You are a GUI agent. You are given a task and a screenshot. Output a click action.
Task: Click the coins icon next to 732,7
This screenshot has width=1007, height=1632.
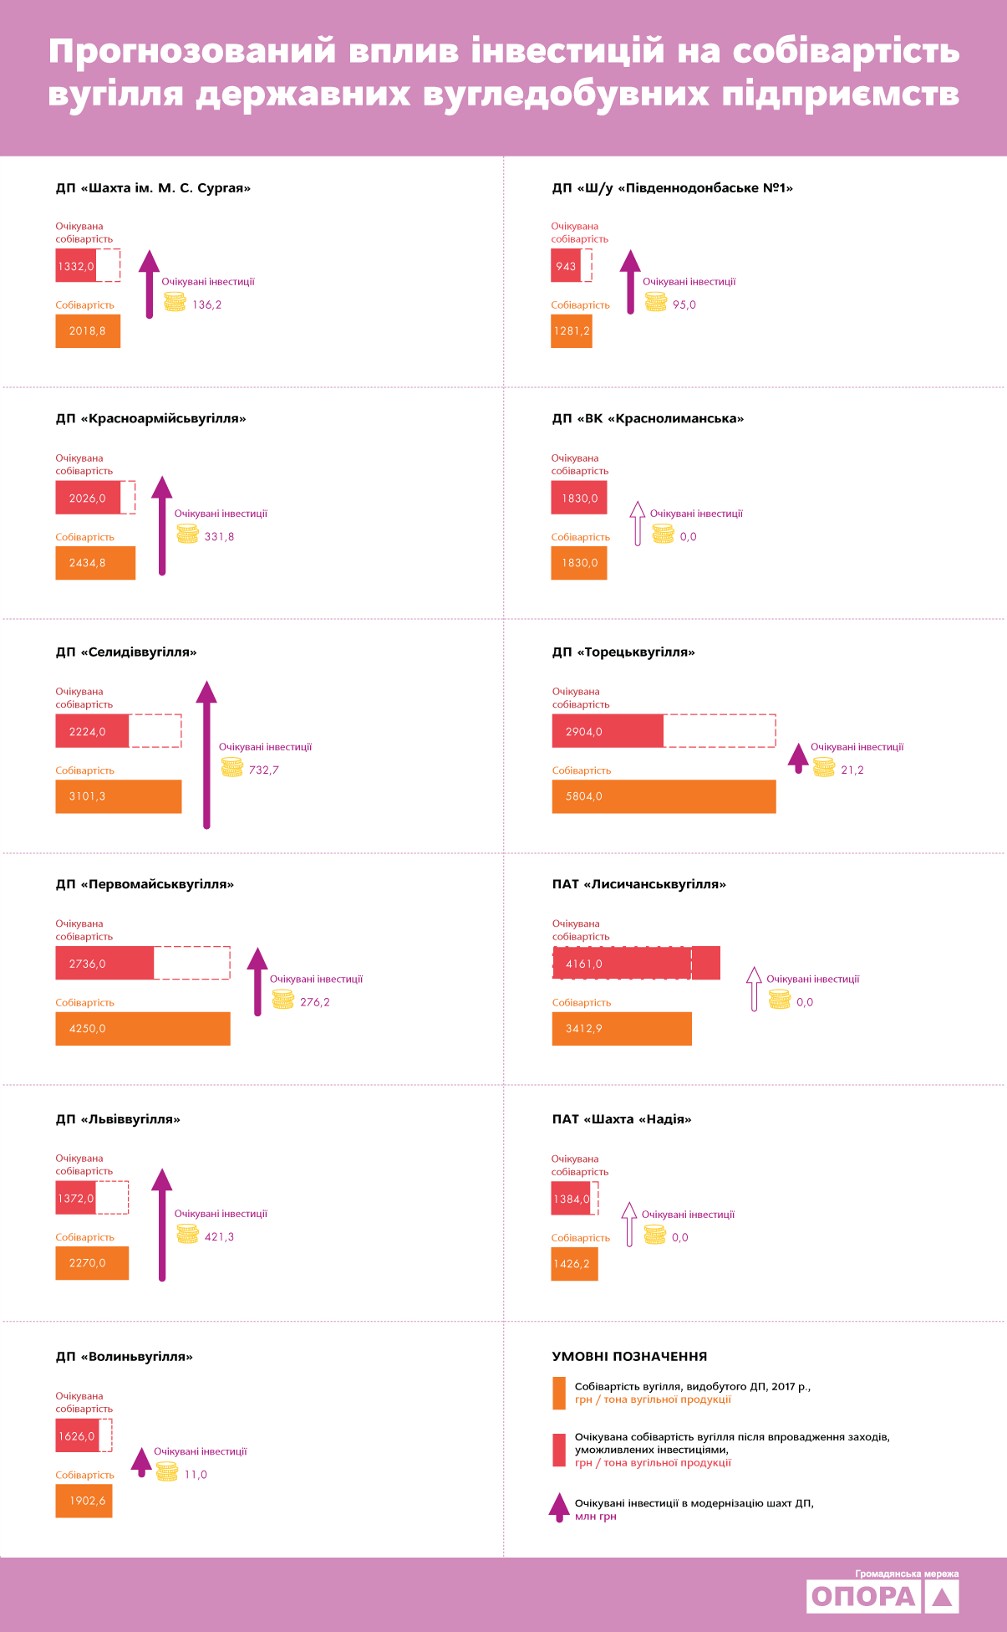[232, 767]
